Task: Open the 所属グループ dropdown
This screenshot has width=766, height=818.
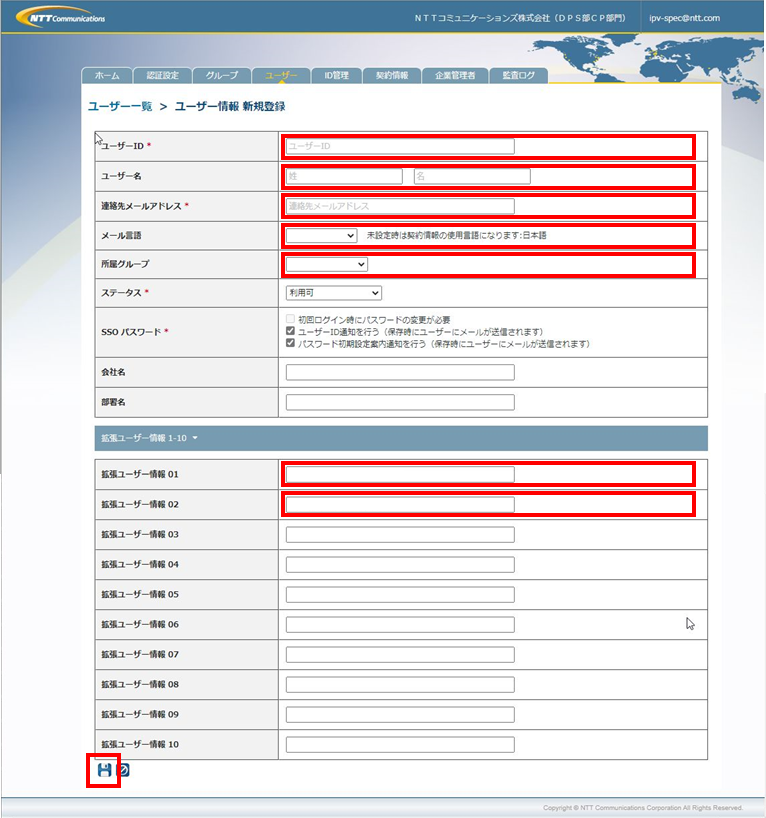Action: (327, 264)
